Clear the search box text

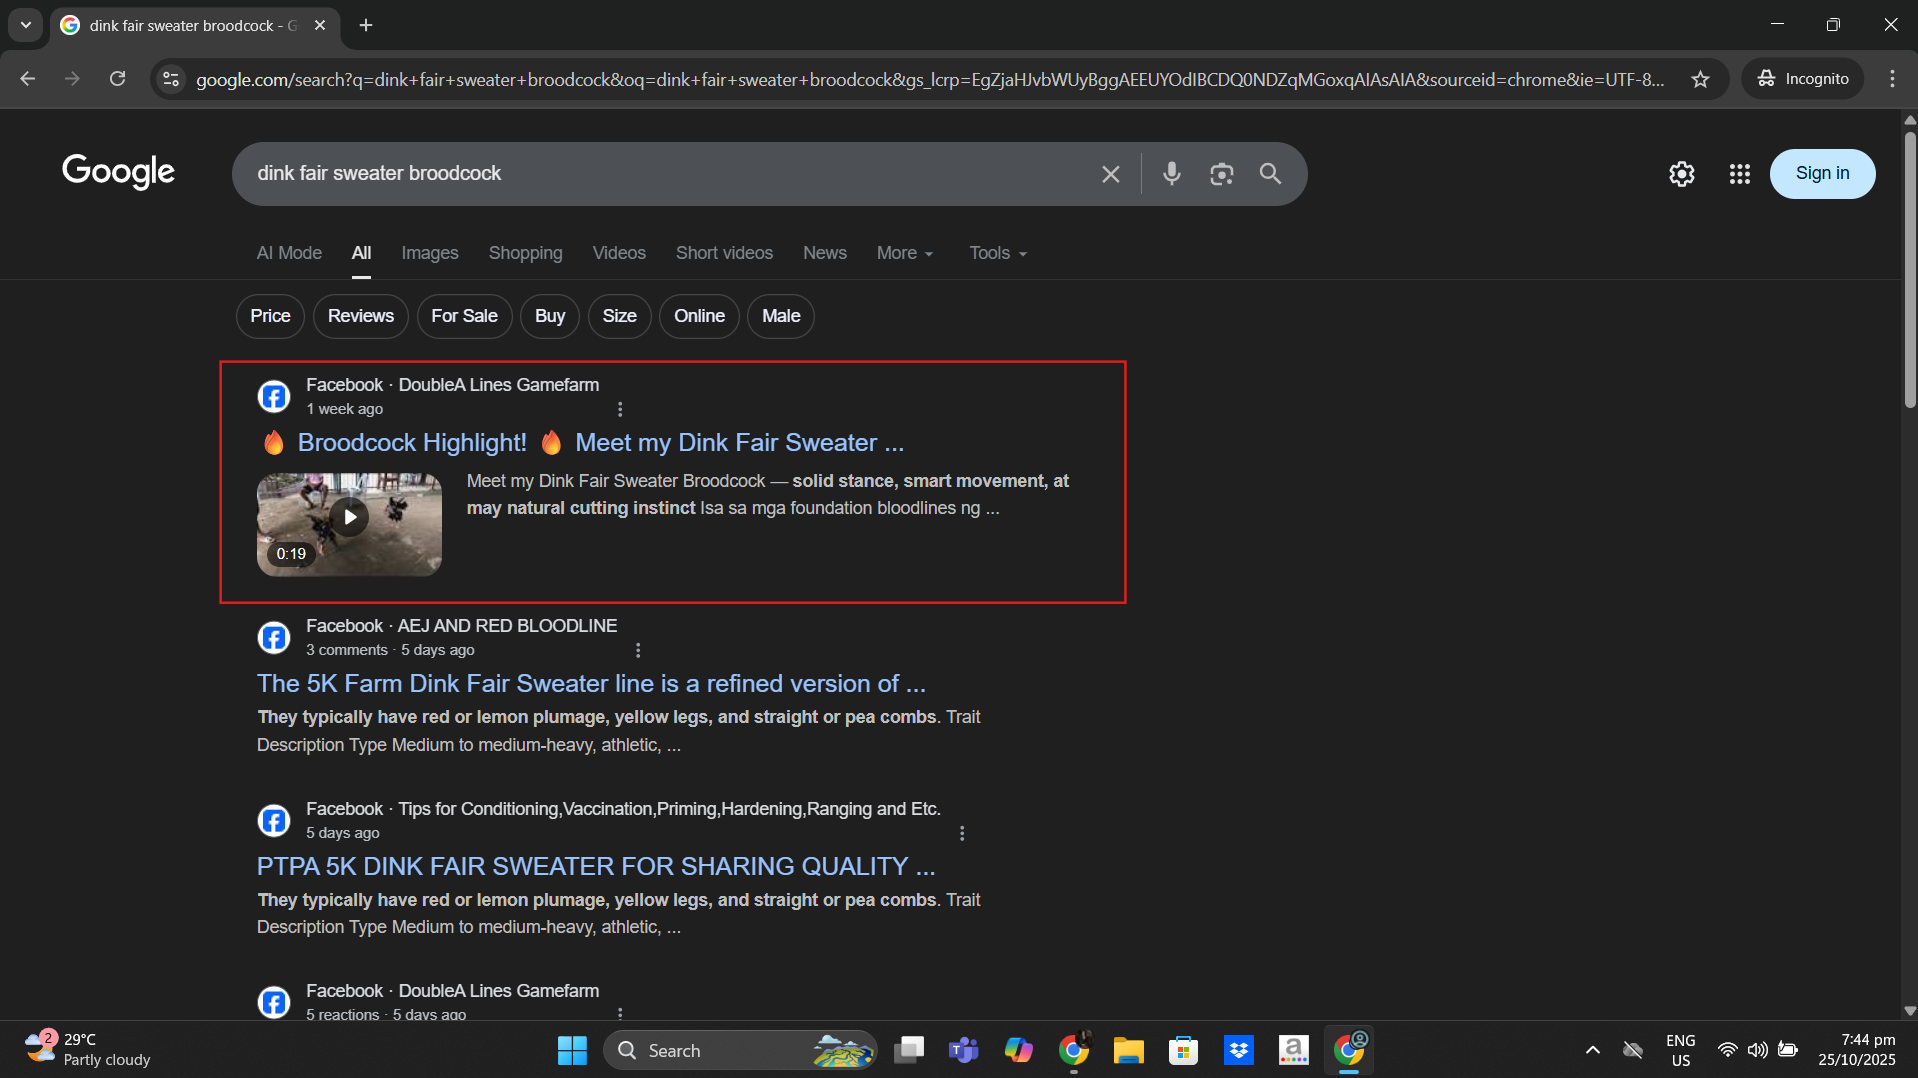coord(1110,174)
